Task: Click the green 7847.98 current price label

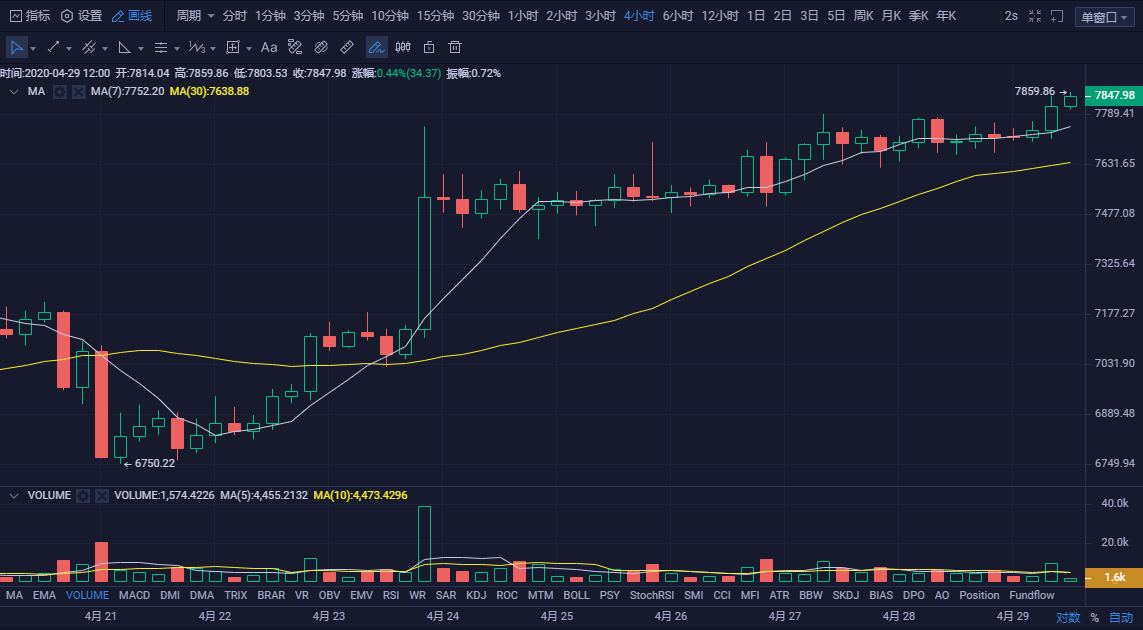Action: coord(1113,95)
